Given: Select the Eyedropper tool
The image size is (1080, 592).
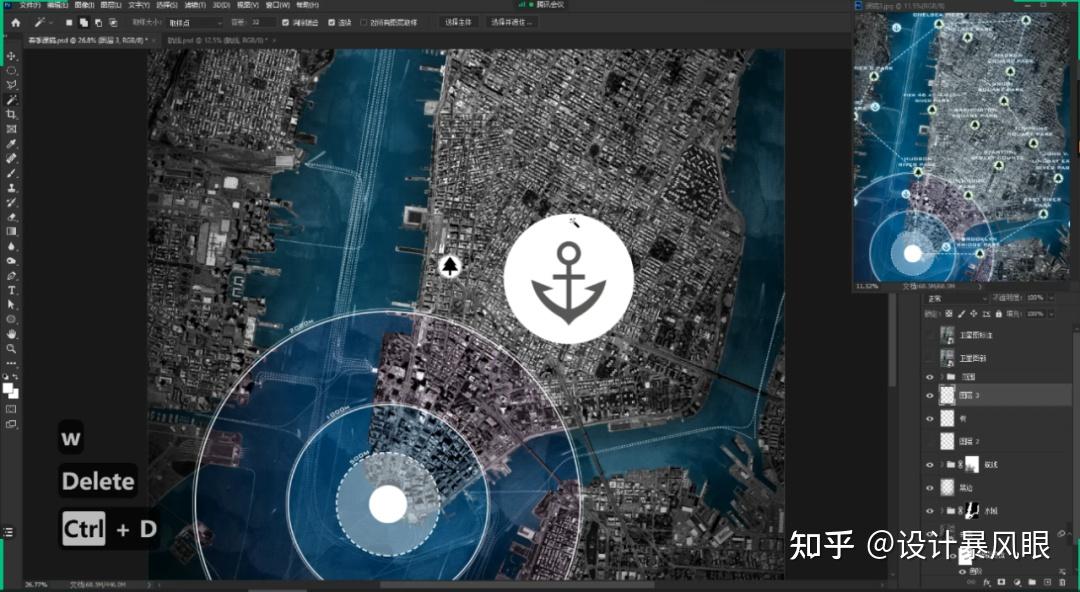Looking at the screenshot, I should (x=11, y=143).
